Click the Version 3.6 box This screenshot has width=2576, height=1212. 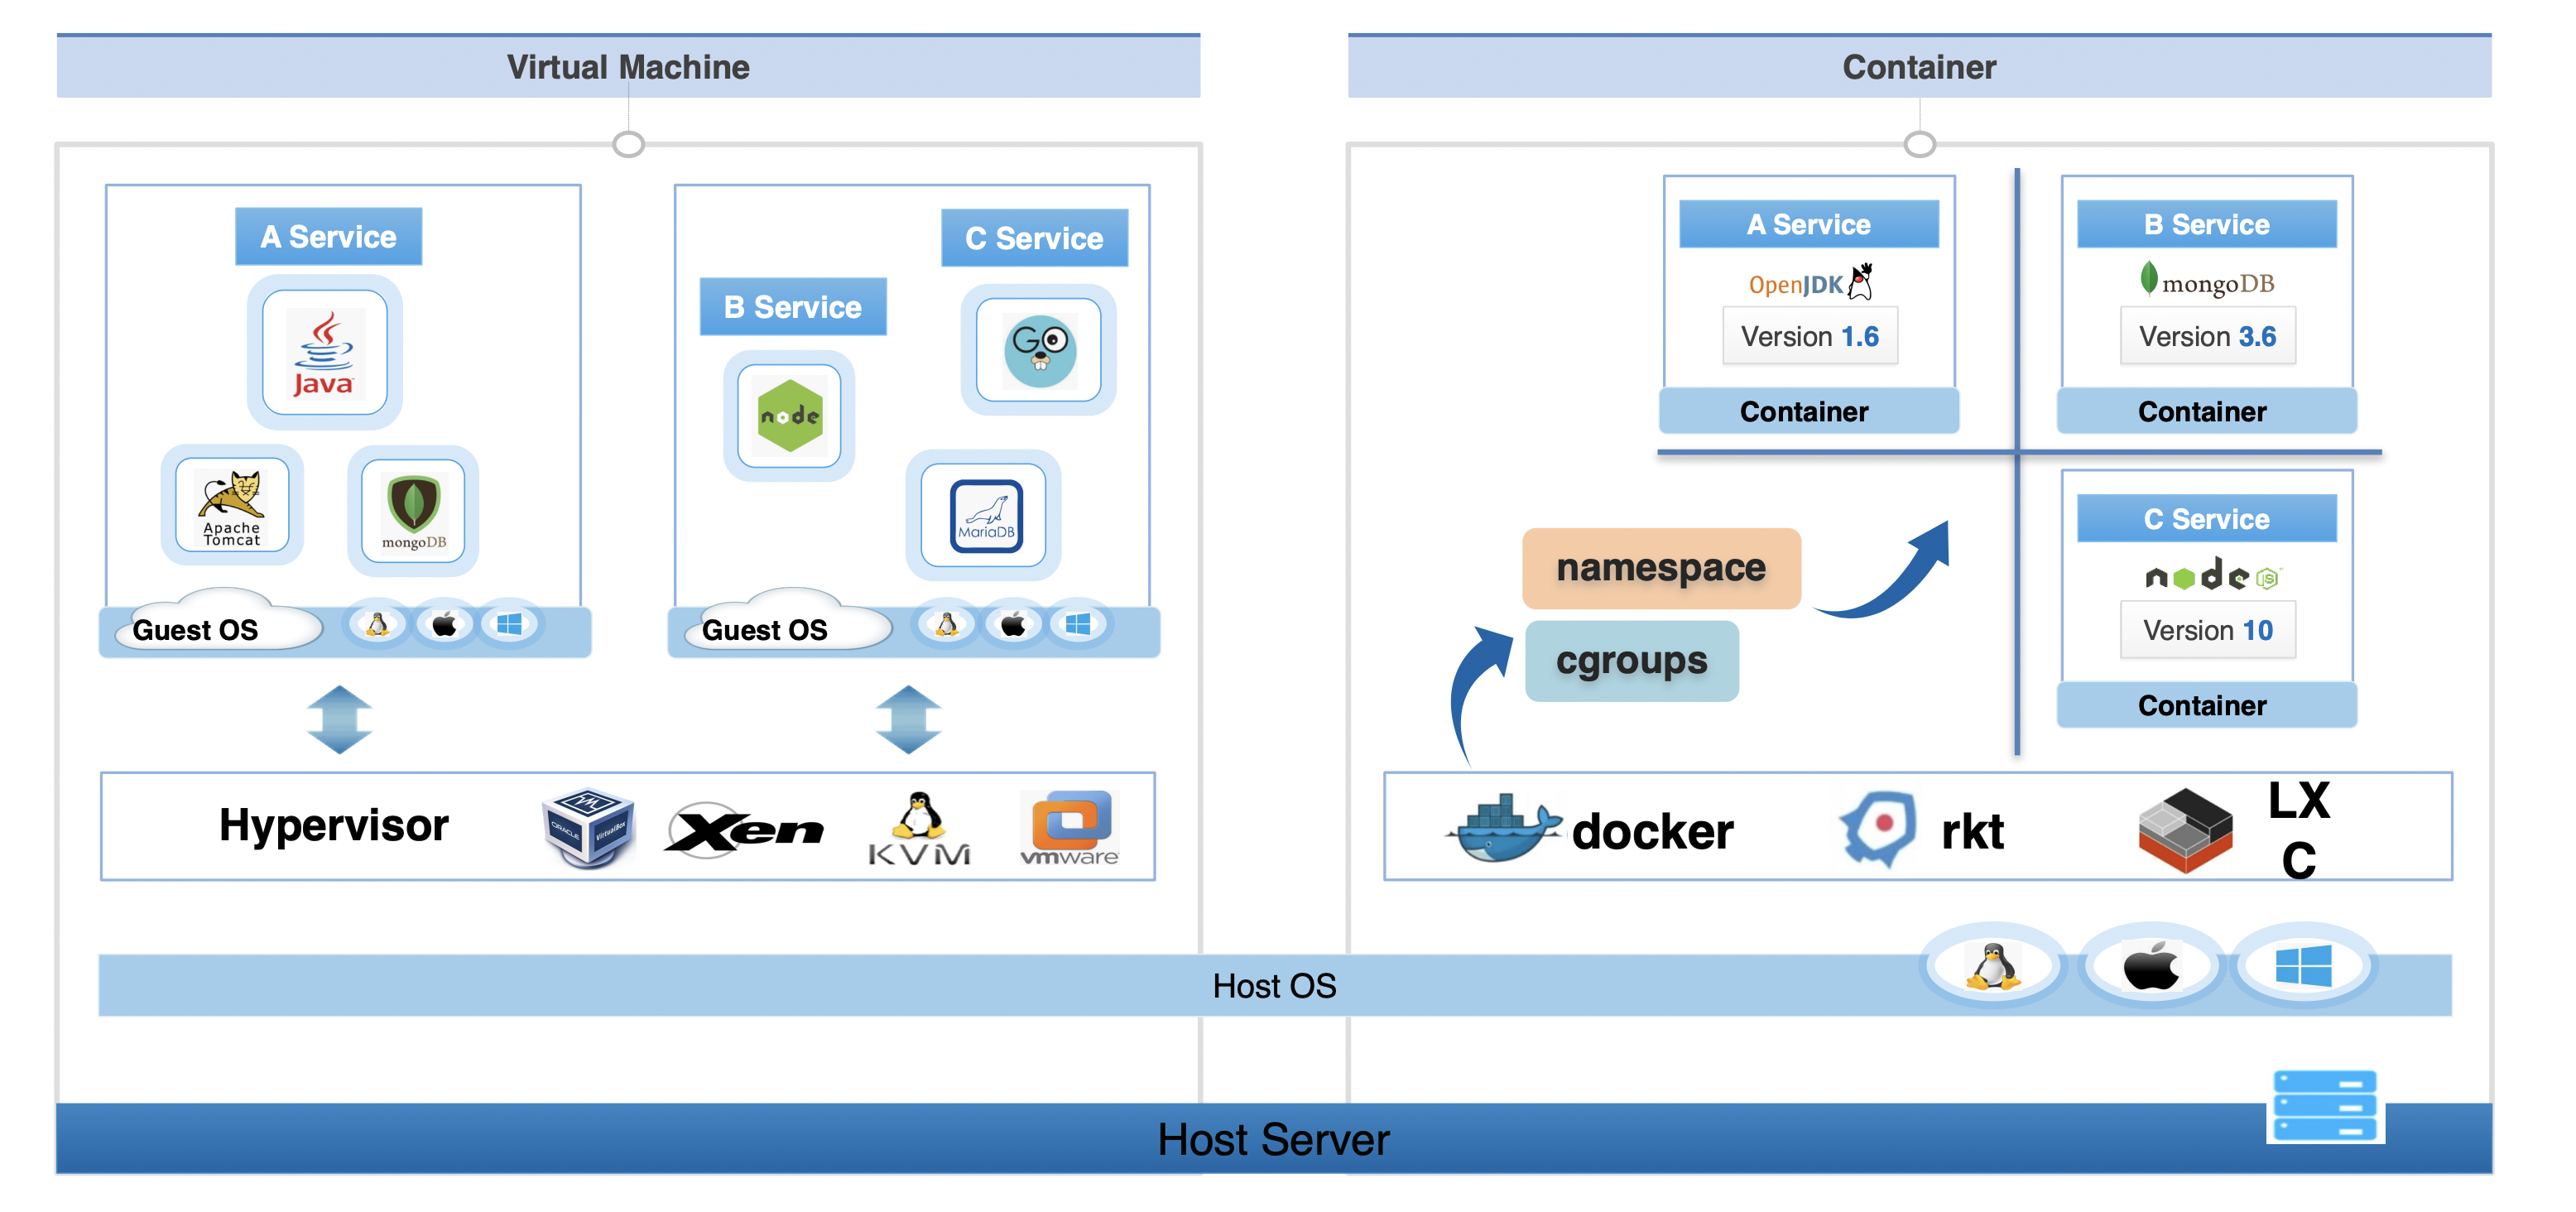[2207, 336]
